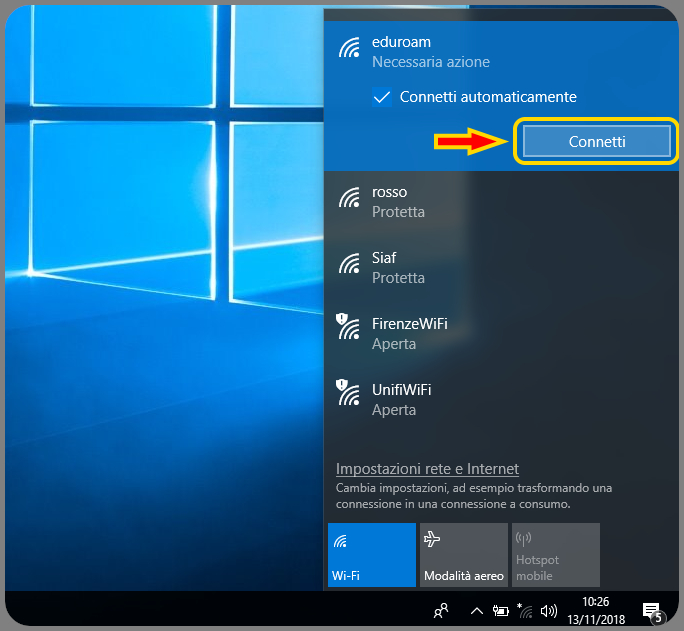The height and width of the screenshot is (631, 684).
Task: Click the Cambia impostazioni description text
Action: [x=474, y=496]
